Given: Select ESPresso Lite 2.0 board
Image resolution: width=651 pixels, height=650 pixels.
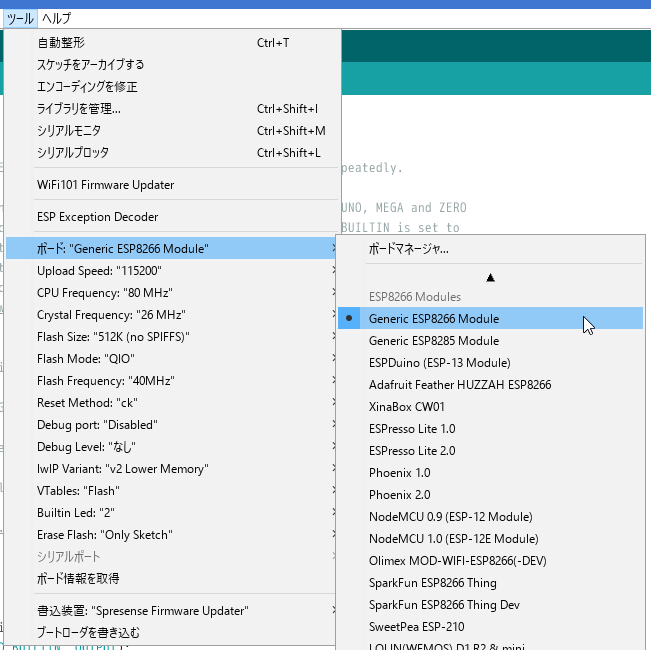Looking at the screenshot, I should (x=490, y=450).
